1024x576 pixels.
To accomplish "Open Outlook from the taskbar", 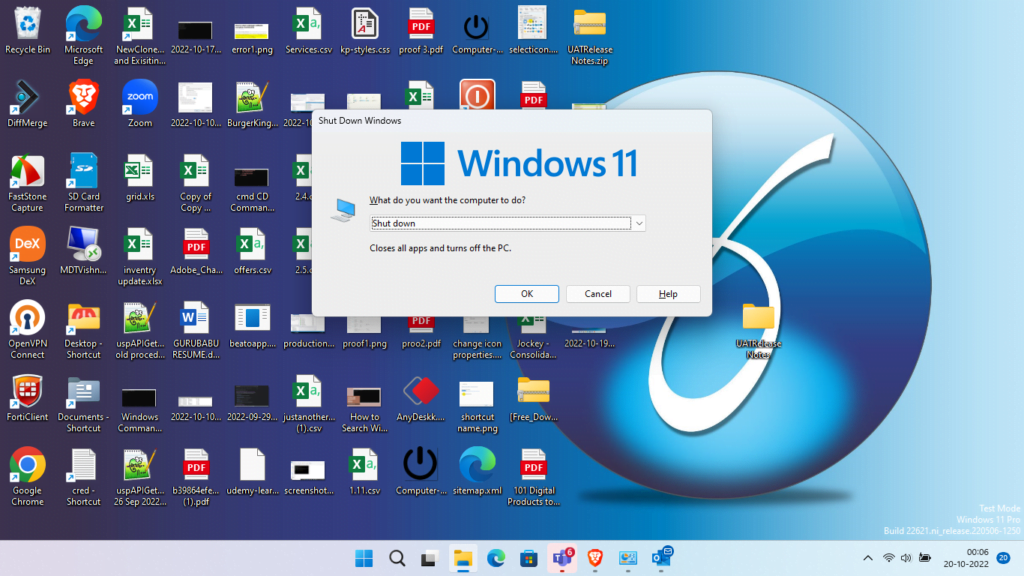I will pos(662,558).
